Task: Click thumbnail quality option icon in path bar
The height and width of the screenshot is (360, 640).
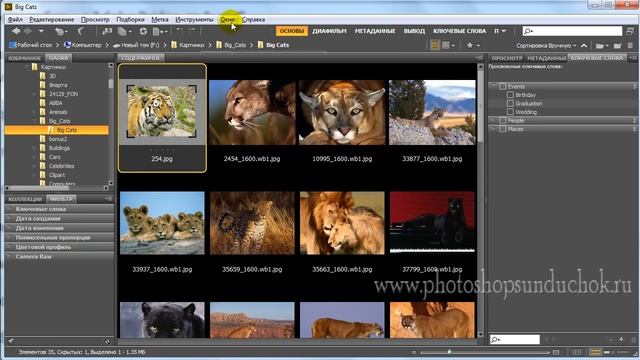Action: tap(435, 45)
